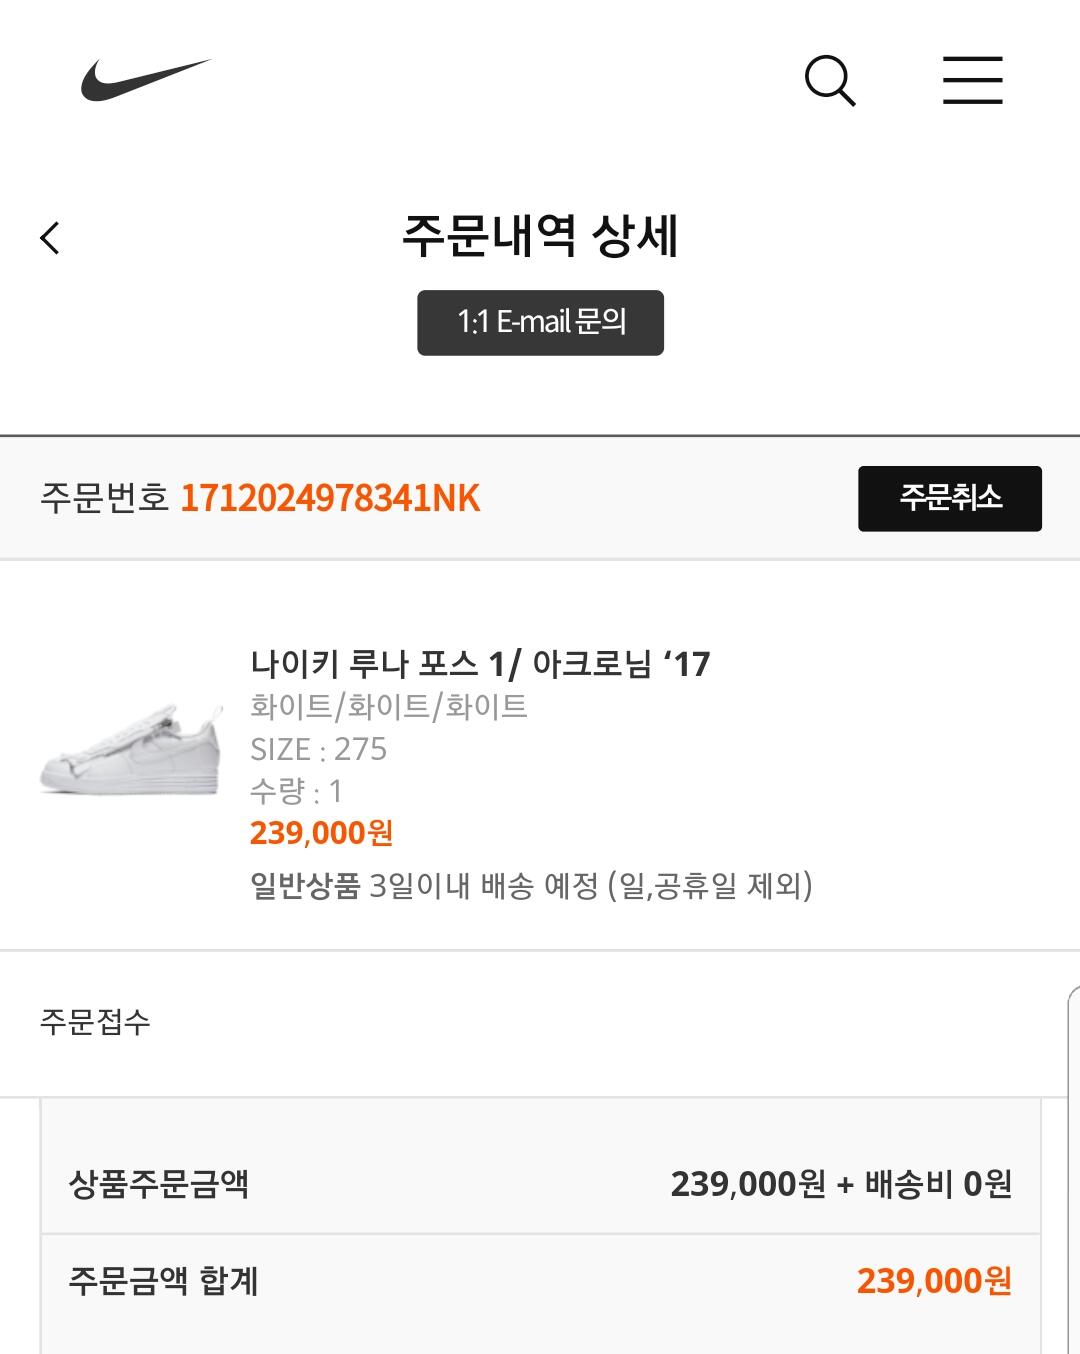Open the white shoe product thumbnail
The width and height of the screenshot is (1080, 1354).
(131, 750)
